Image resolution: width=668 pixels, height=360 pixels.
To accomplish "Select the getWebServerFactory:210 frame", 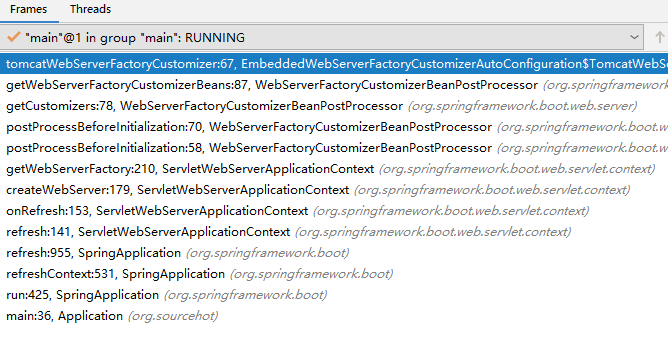I will (x=334, y=169).
